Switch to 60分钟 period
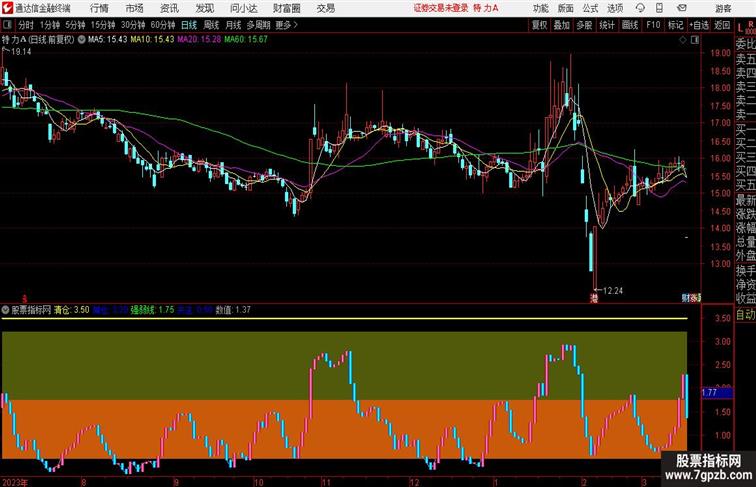This screenshot has height=487, width=756. coord(163,25)
